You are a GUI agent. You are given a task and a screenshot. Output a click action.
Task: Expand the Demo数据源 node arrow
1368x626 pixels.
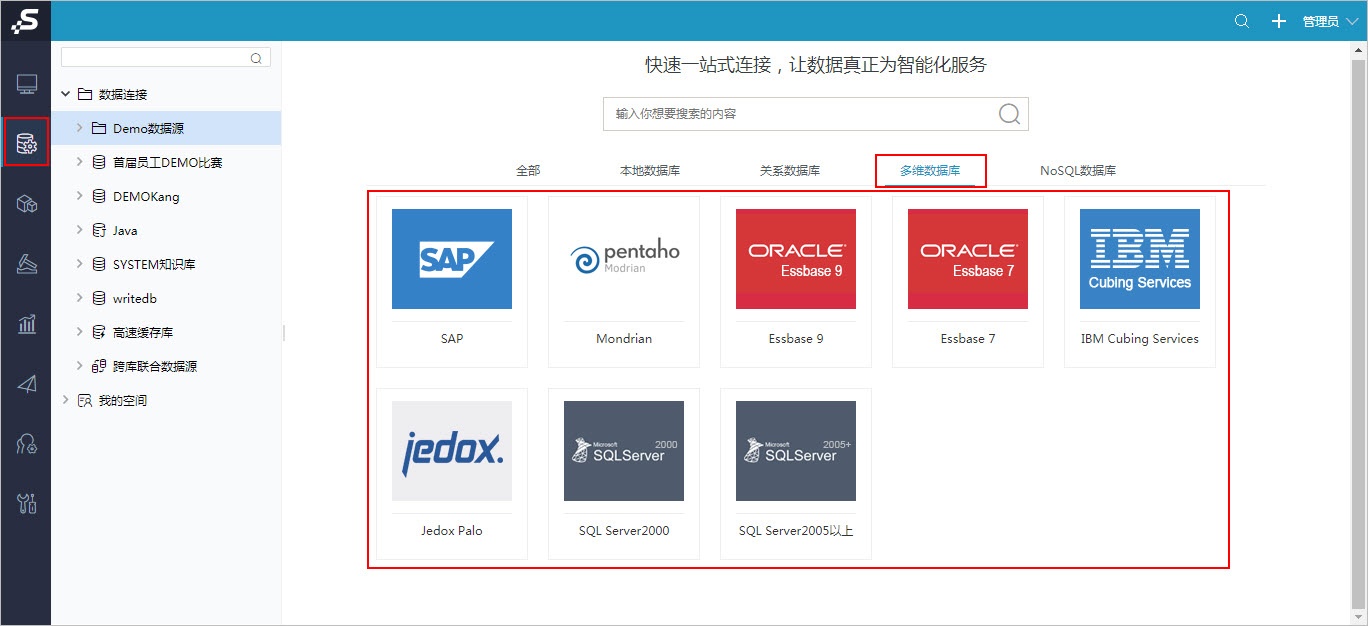pos(80,128)
